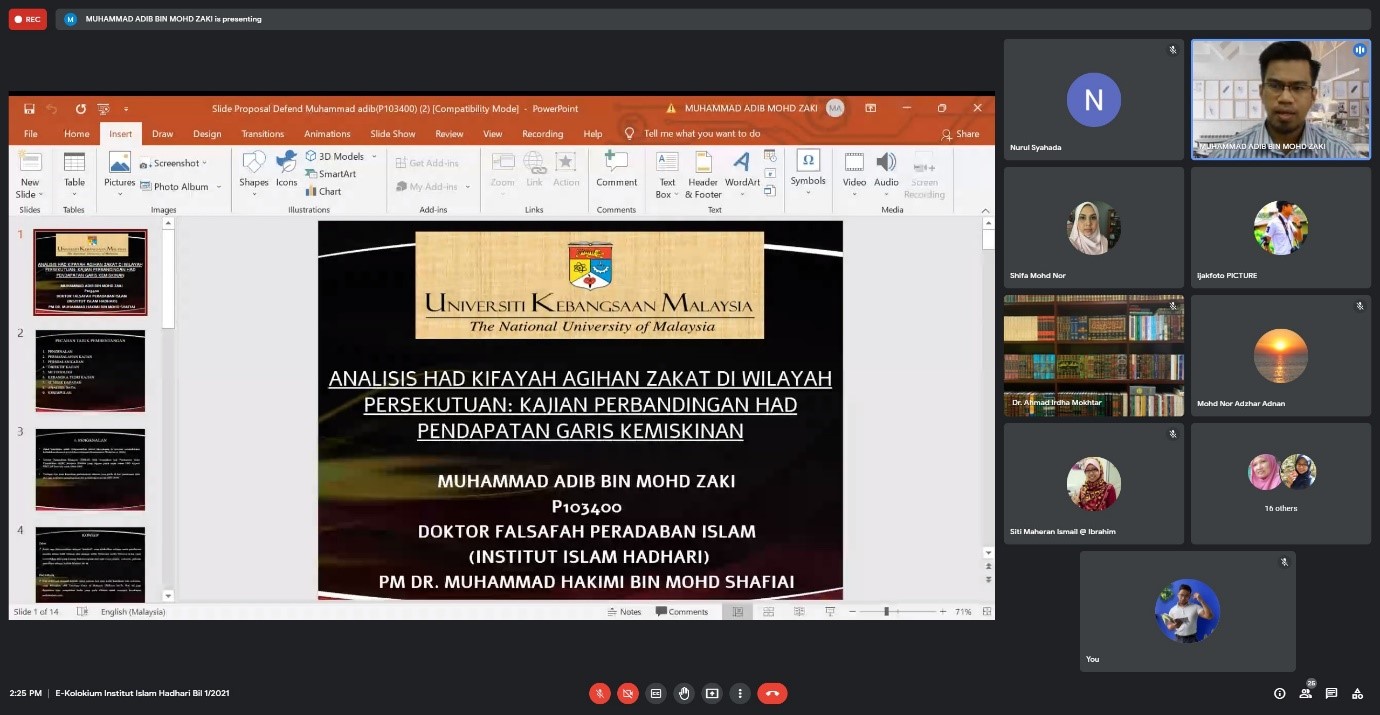This screenshot has height=715, width=1380.
Task: Unmute the microphone
Action: [600, 693]
